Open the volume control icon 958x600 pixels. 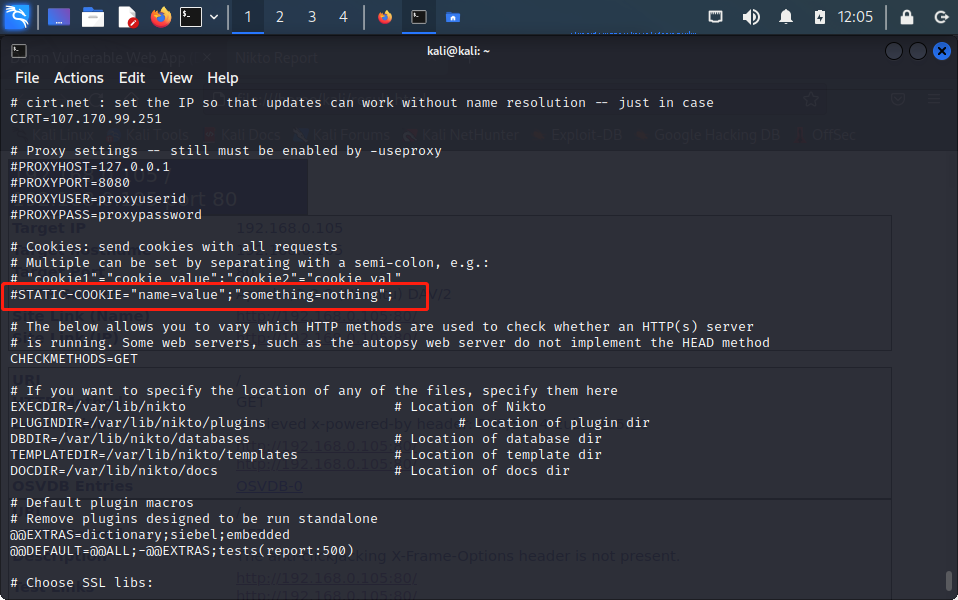tap(751, 17)
